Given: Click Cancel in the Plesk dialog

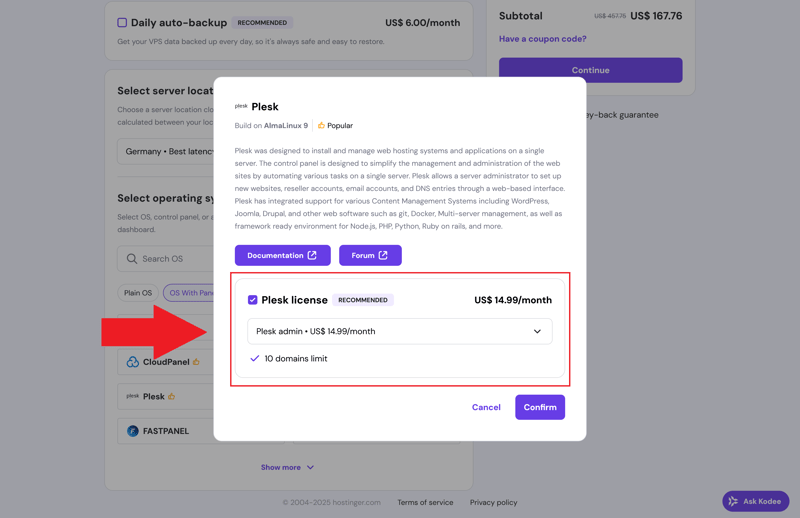Looking at the screenshot, I should click(x=486, y=407).
